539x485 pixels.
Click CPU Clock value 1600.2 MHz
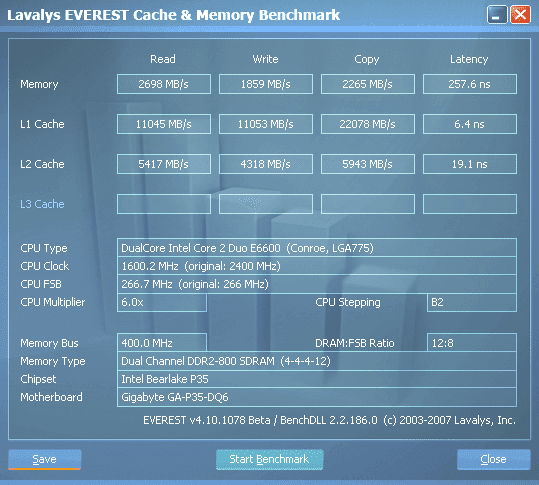click(x=317, y=266)
